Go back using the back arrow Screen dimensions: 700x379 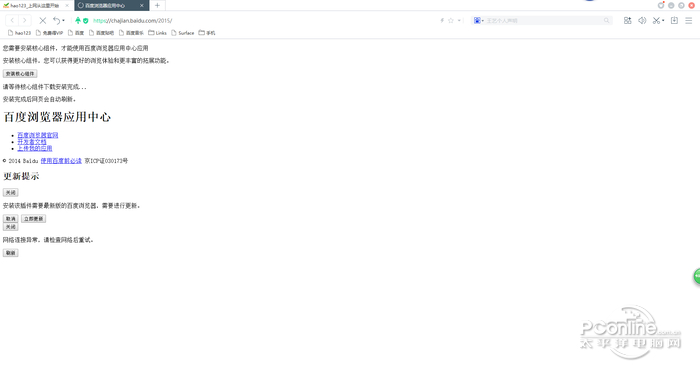12,21
